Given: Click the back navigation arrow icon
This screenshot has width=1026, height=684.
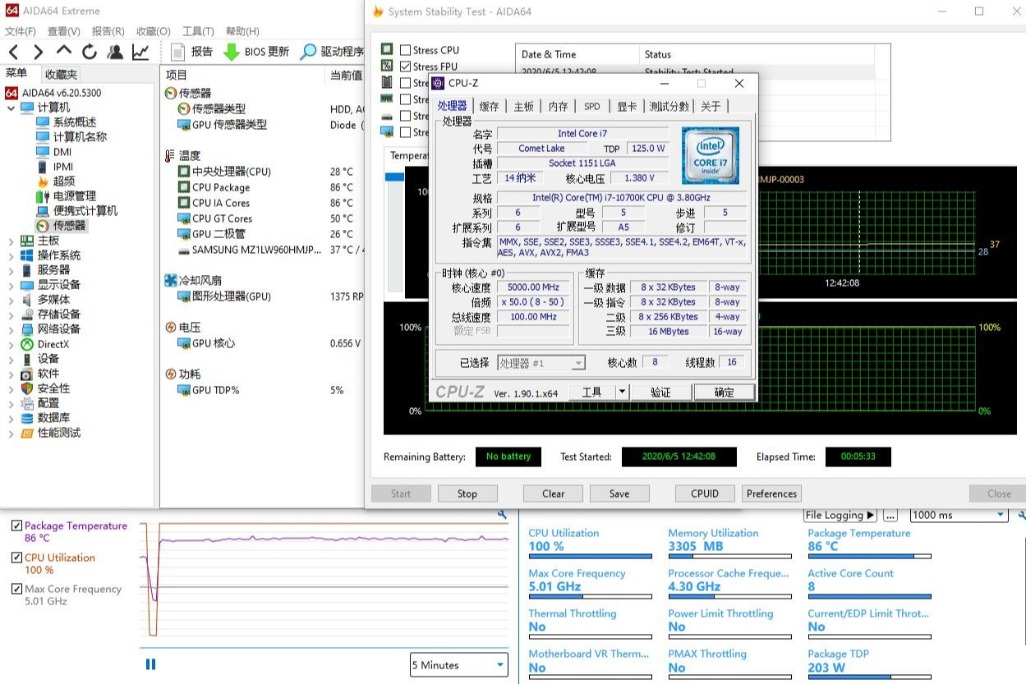Looking at the screenshot, I should tap(14, 52).
